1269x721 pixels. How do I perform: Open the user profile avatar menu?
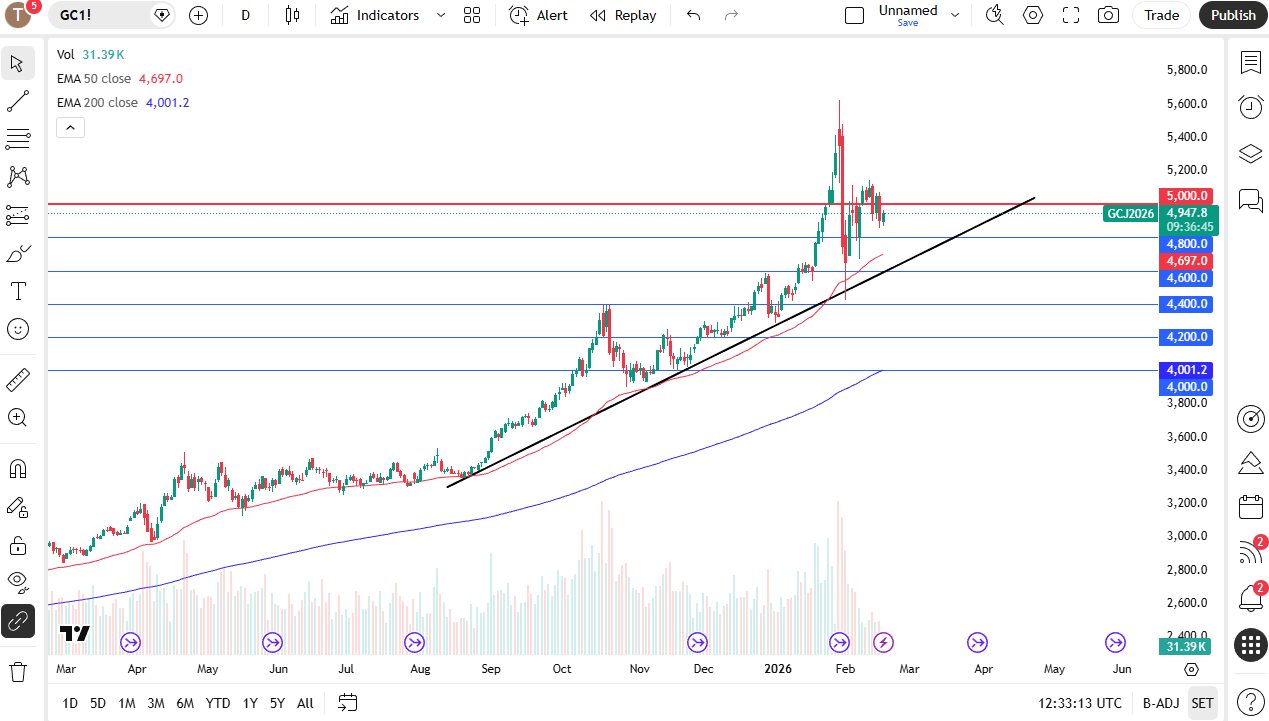(18, 15)
